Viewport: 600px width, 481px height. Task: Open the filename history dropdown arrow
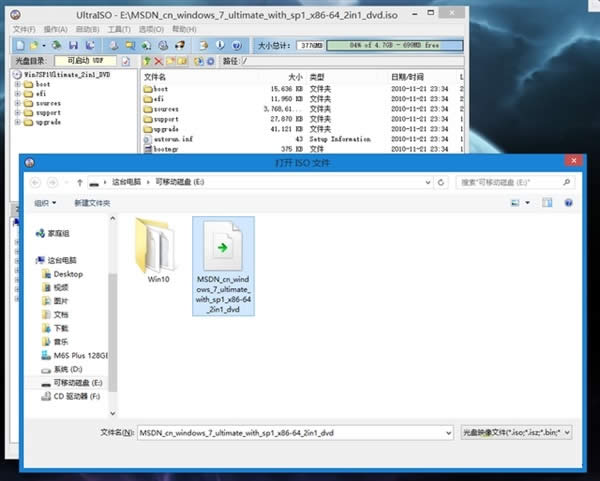(446, 432)
